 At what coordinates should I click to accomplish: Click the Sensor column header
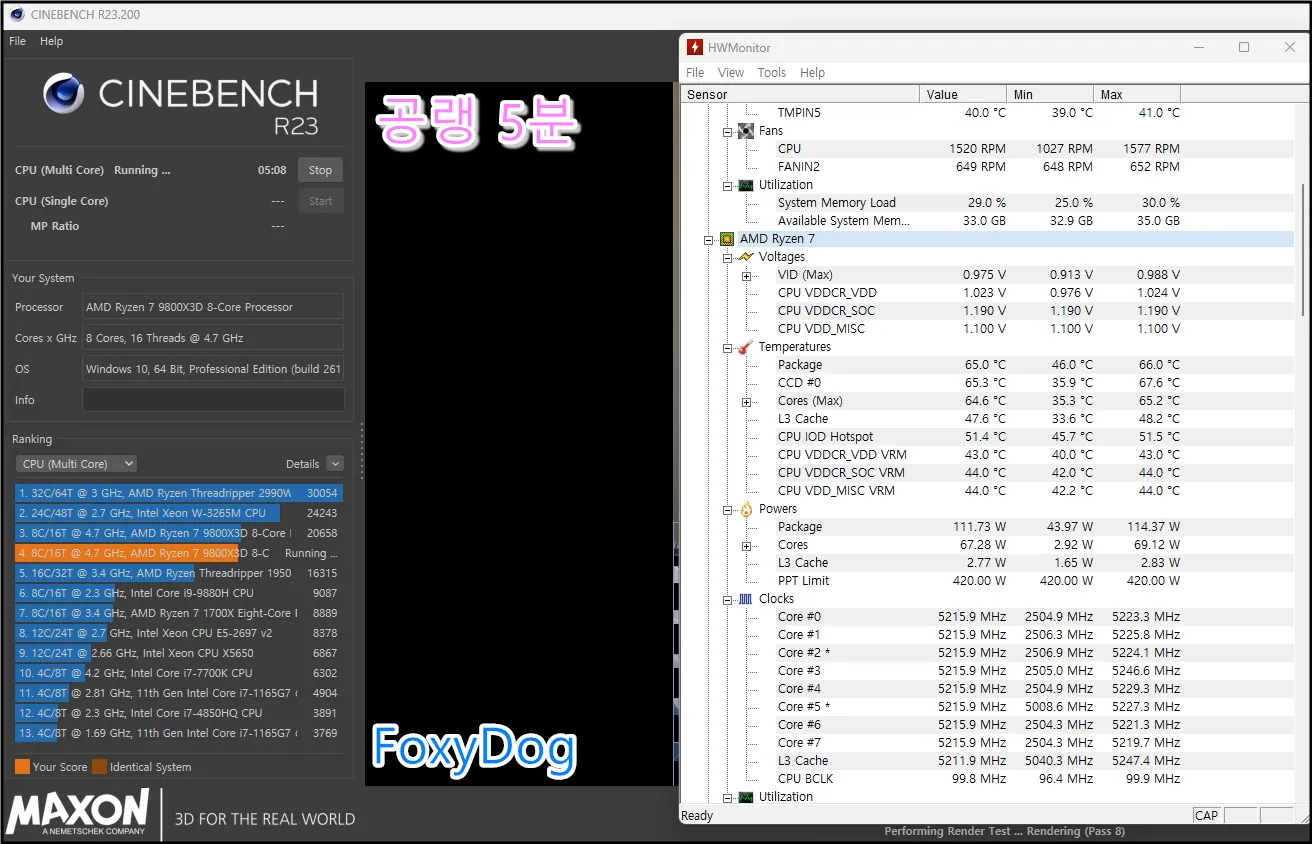click(800, 94)
